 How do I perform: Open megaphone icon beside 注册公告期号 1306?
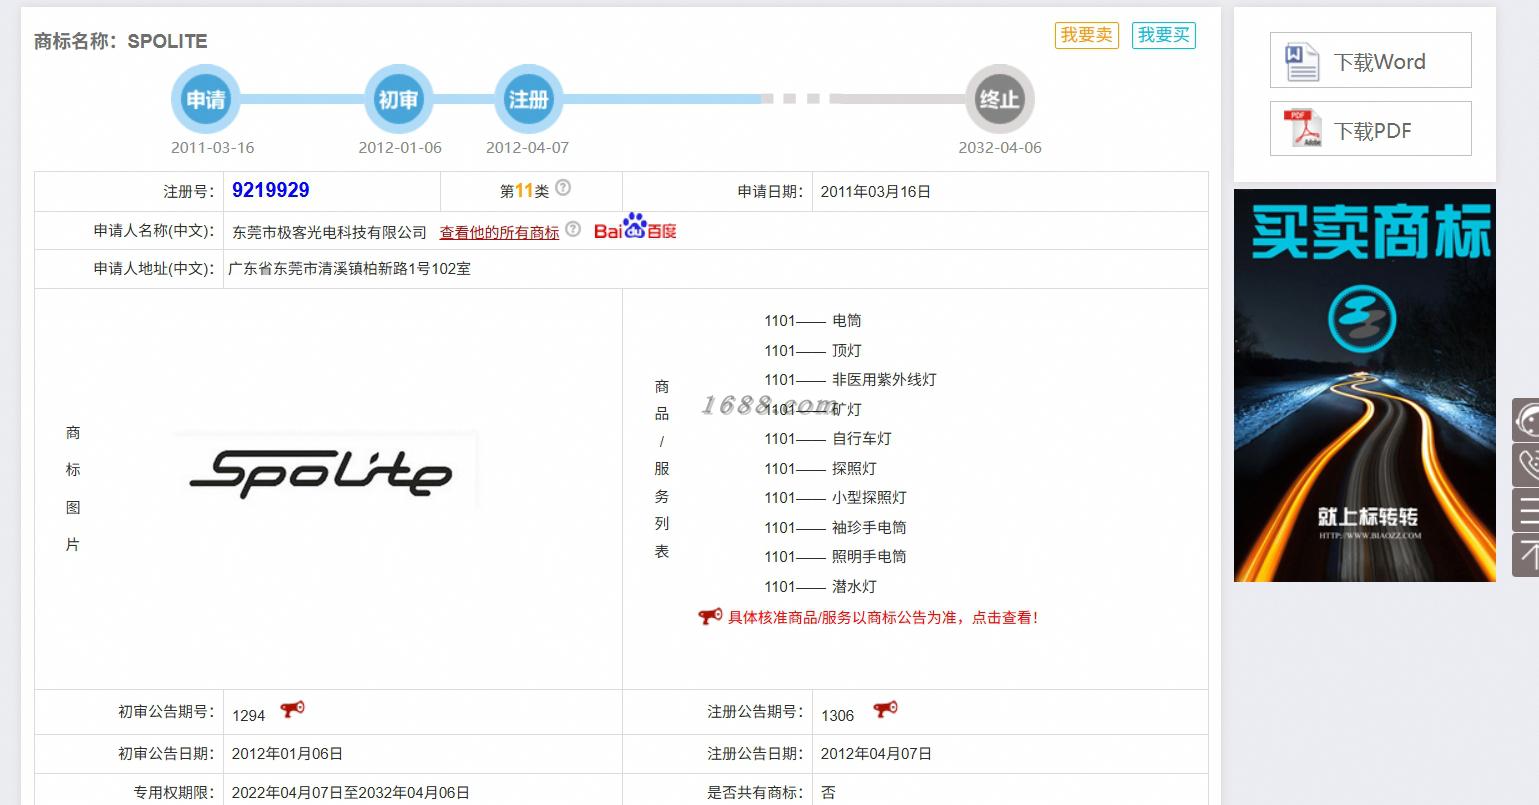click(885, 709)
